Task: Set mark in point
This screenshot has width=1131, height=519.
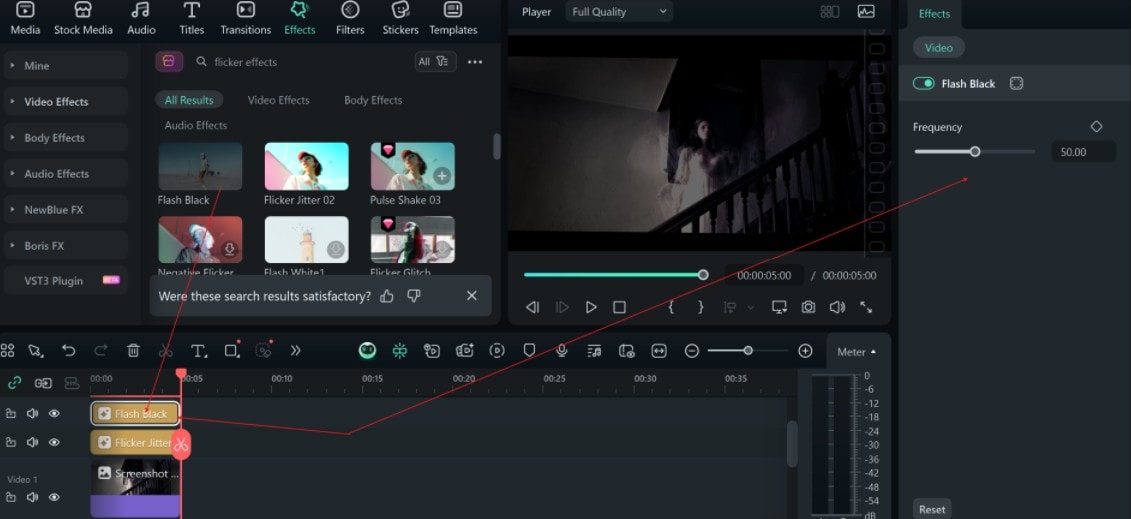Action: click(671, 307)
